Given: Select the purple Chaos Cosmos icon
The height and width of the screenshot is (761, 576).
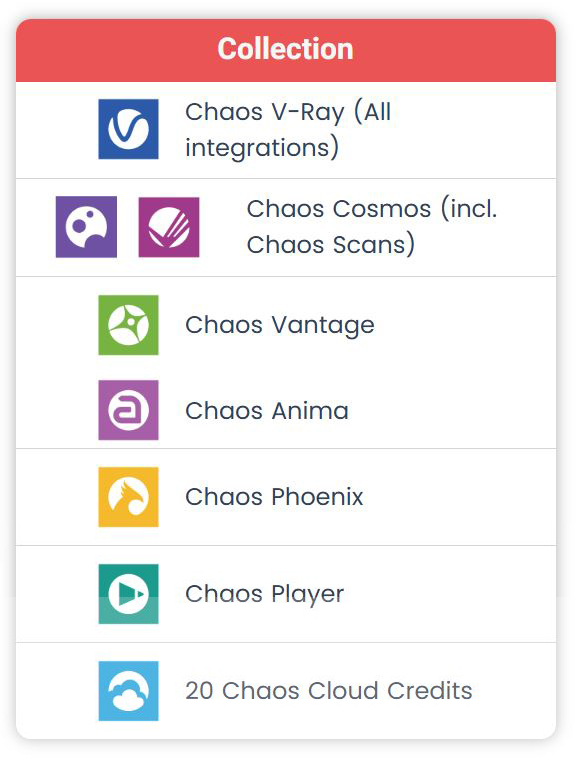Looking at the screenshot, I should (86, 227).
